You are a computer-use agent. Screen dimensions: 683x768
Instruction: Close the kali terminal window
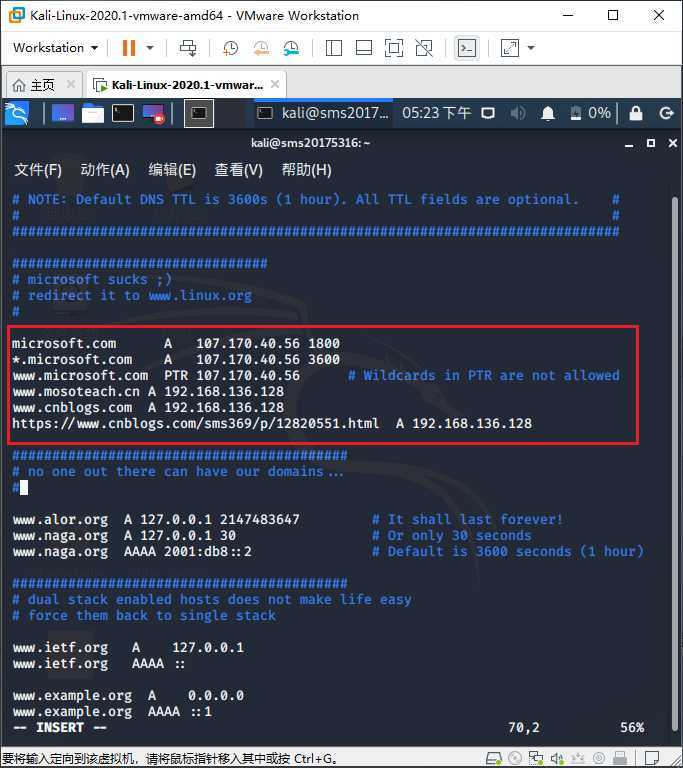click(x=673, y=143)
